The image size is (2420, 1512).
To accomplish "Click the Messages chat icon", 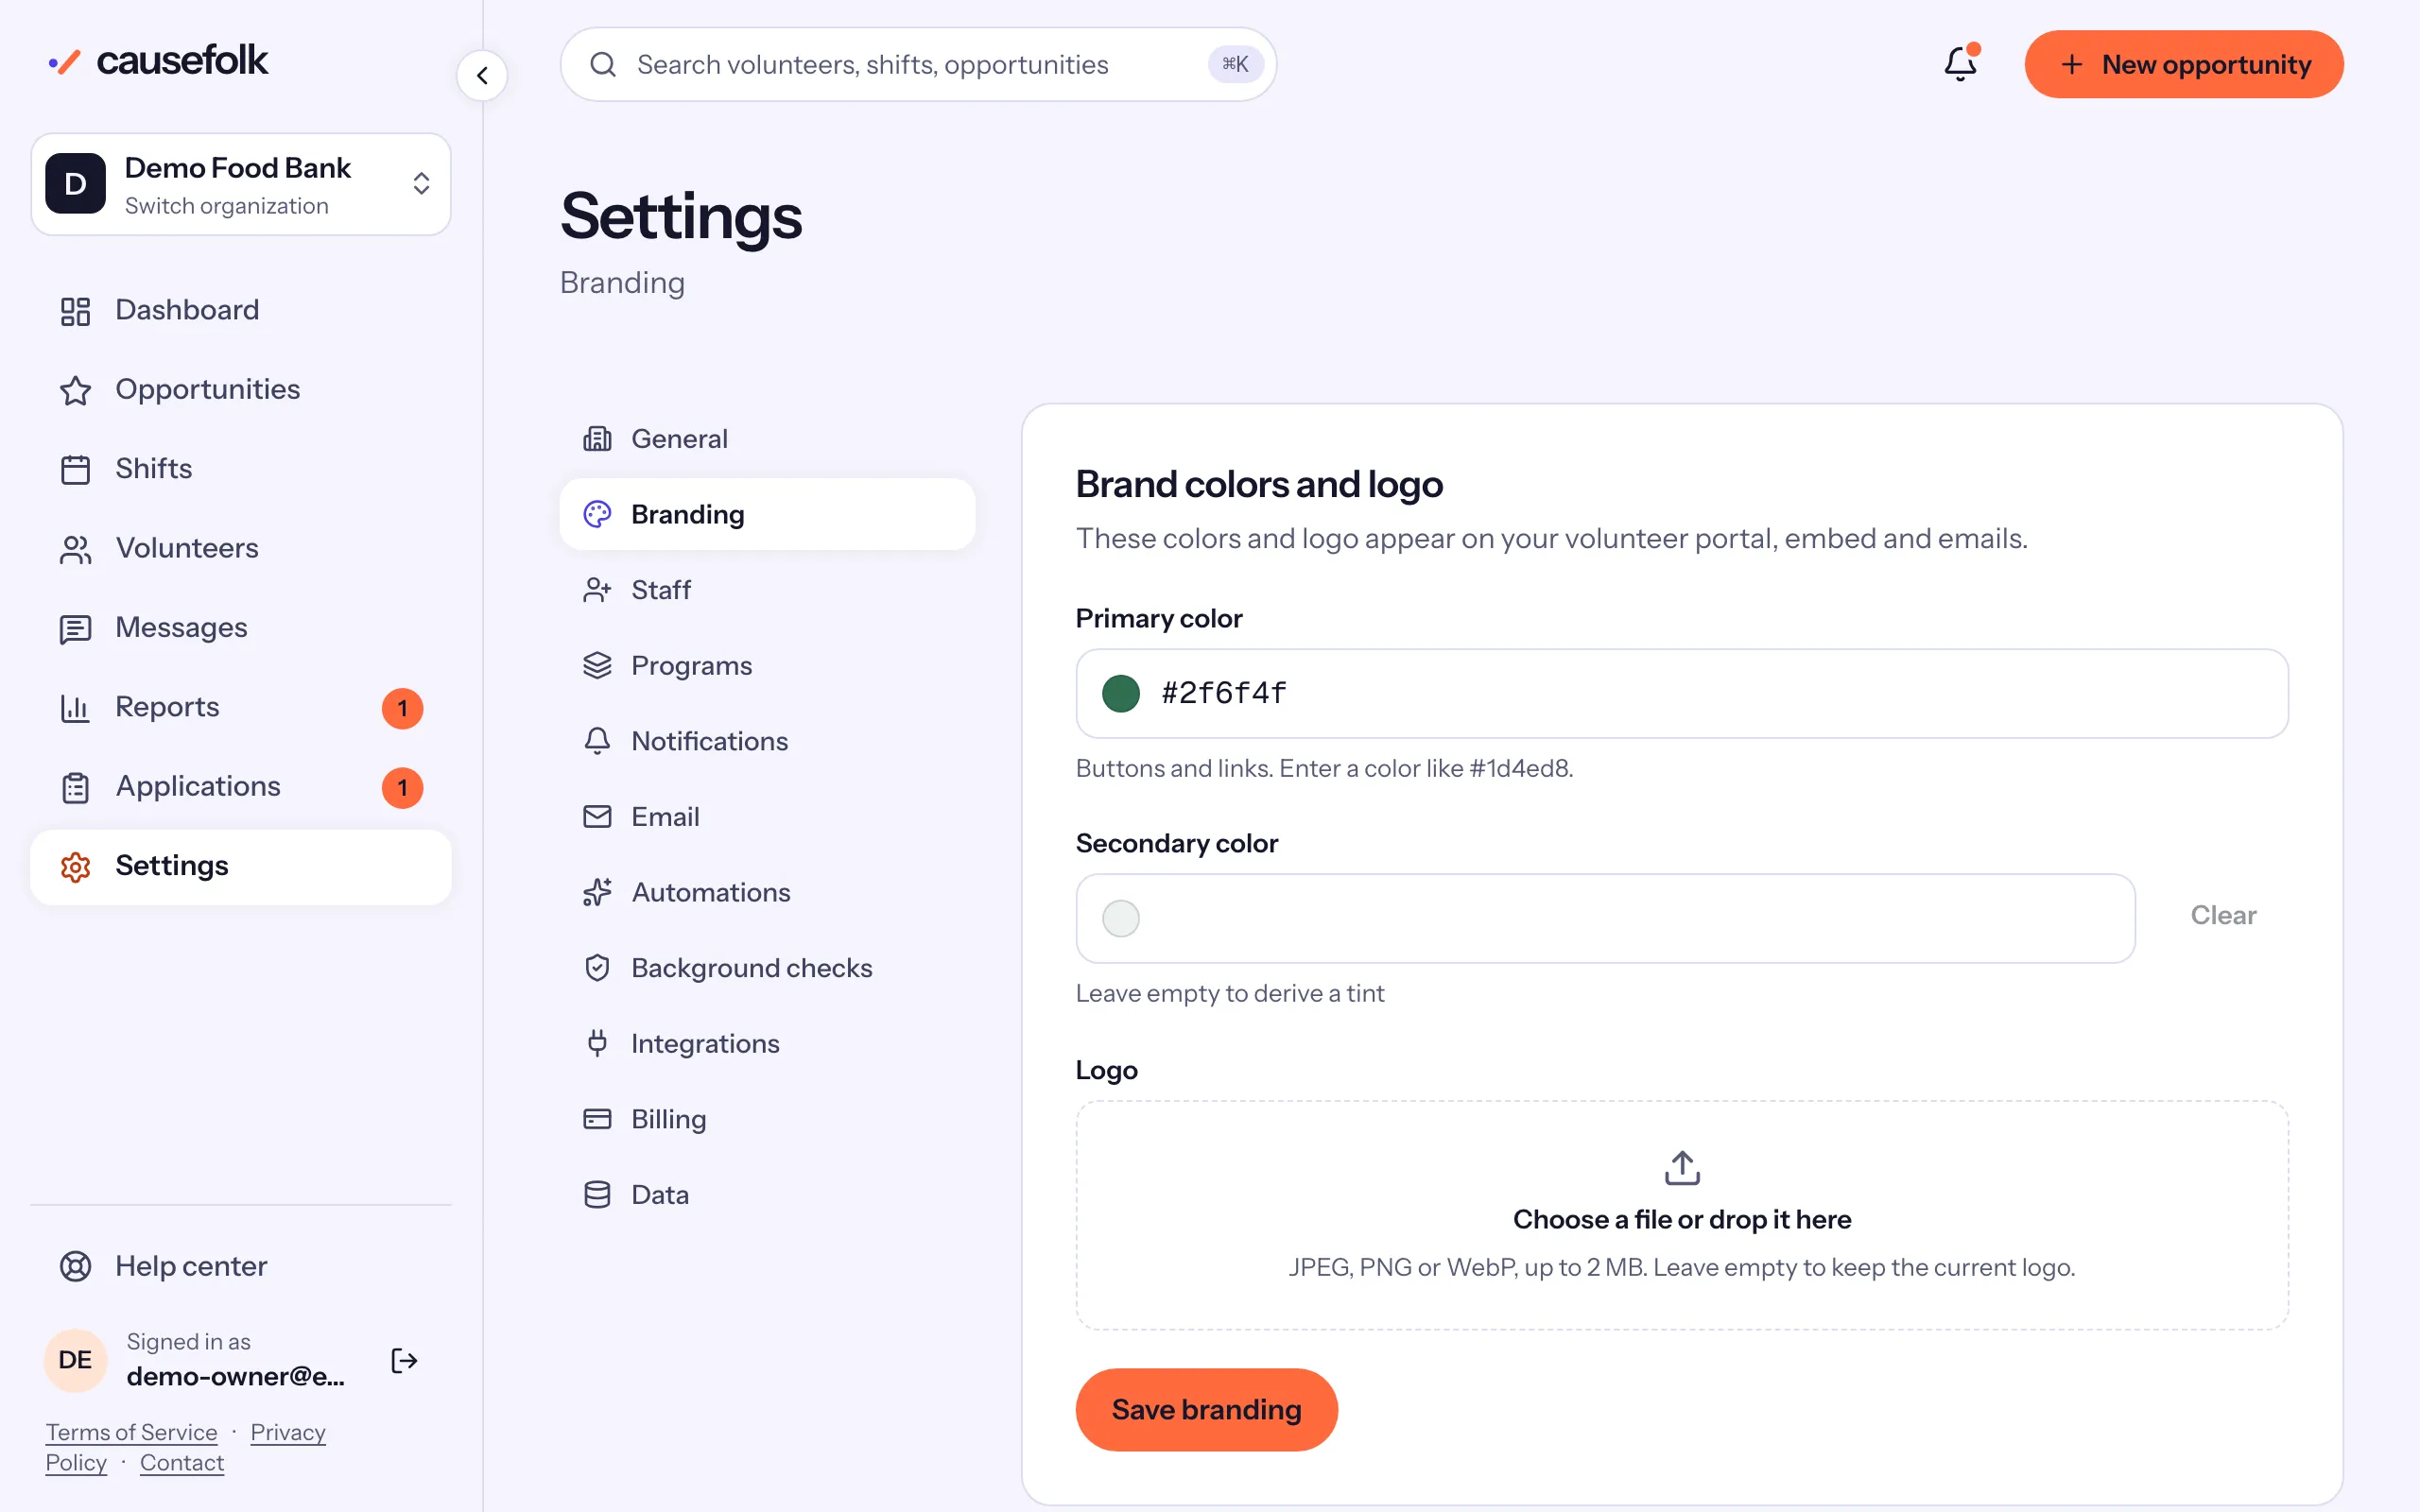I will click(75, 628).
